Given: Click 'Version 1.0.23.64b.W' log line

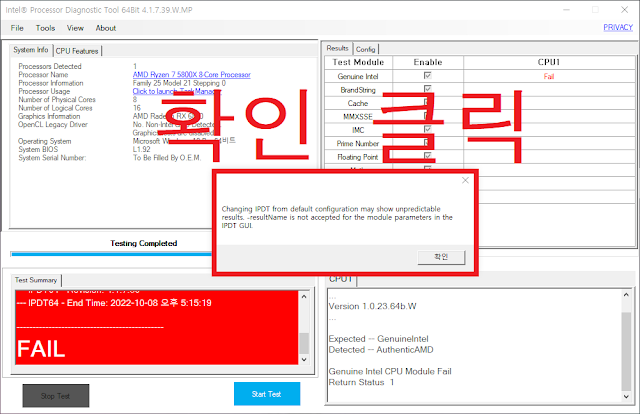Looking at the screenshot, I should (x=372, y=306).
